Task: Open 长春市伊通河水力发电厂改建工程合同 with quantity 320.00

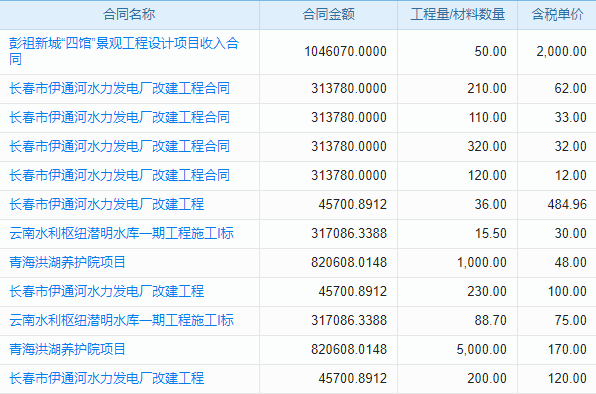Action: [119, 146]
